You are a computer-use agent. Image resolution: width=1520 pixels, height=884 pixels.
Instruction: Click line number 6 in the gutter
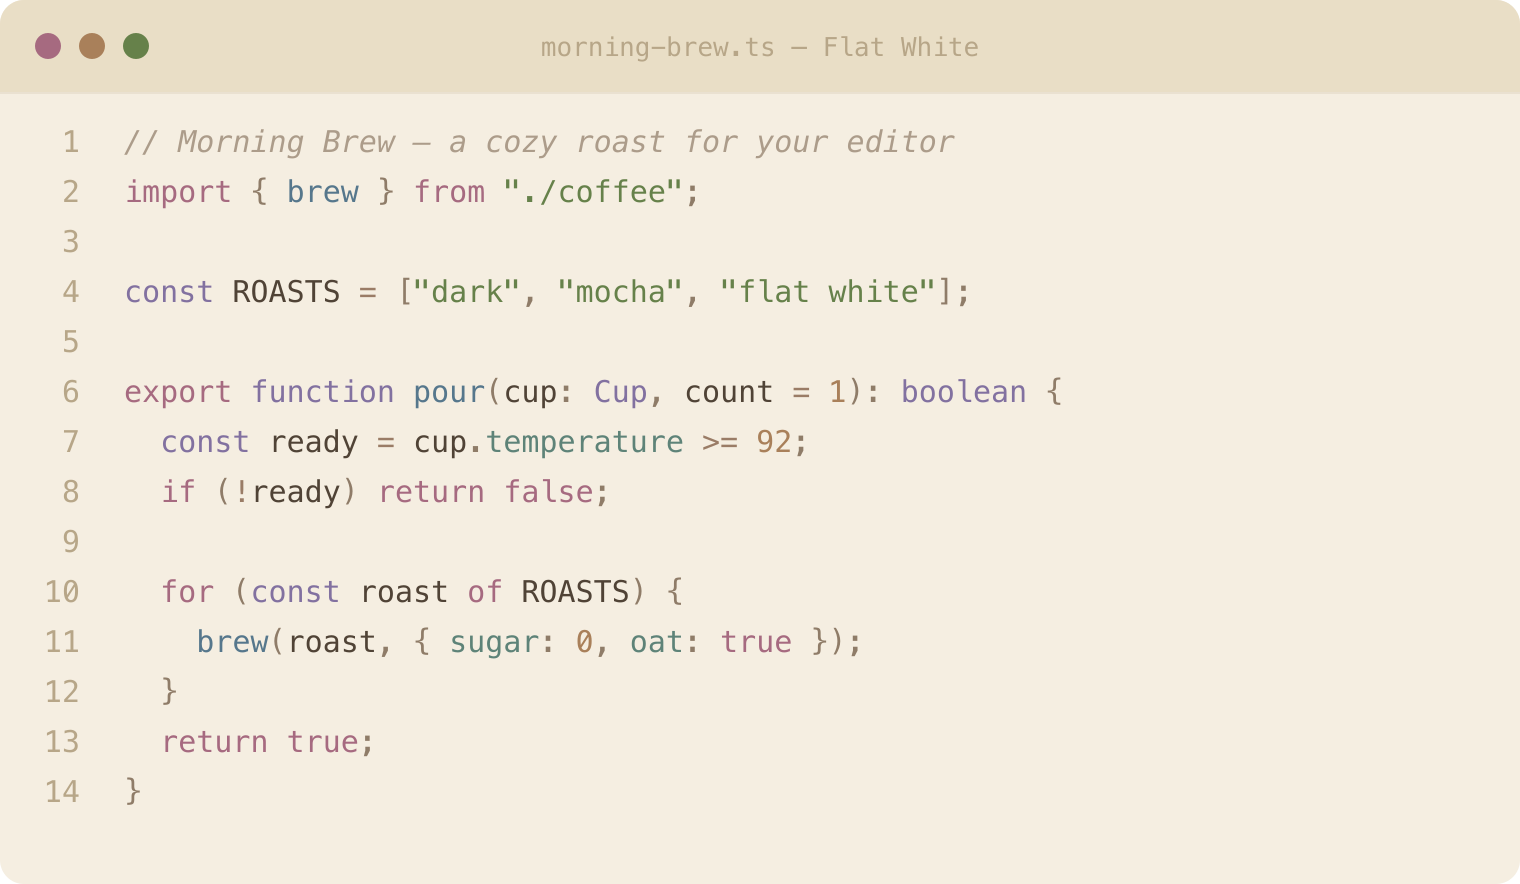[x=70, y=392]
